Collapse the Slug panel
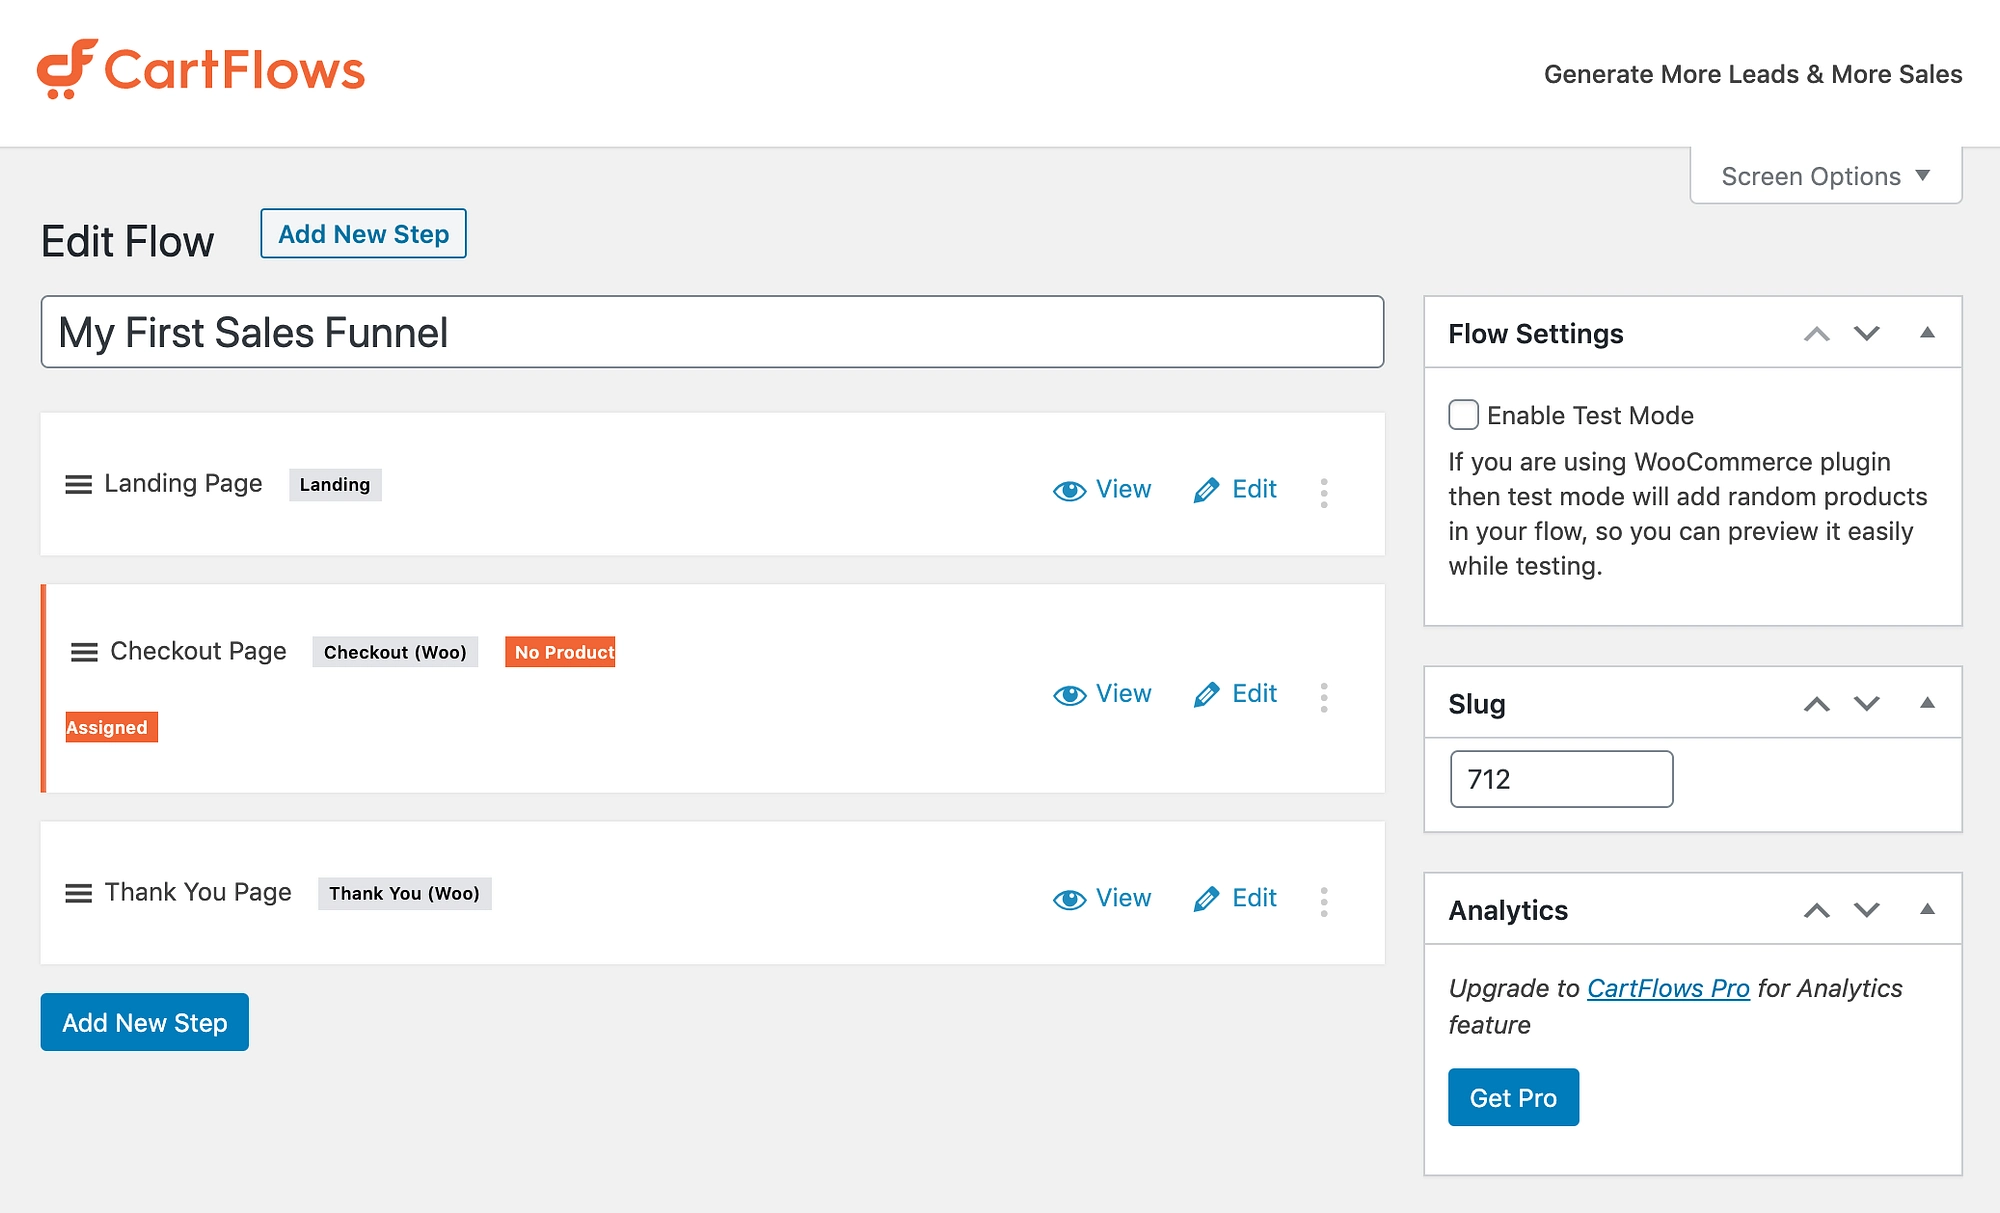Viewport: 2000px width, 1213px height. click(1927, 703)
